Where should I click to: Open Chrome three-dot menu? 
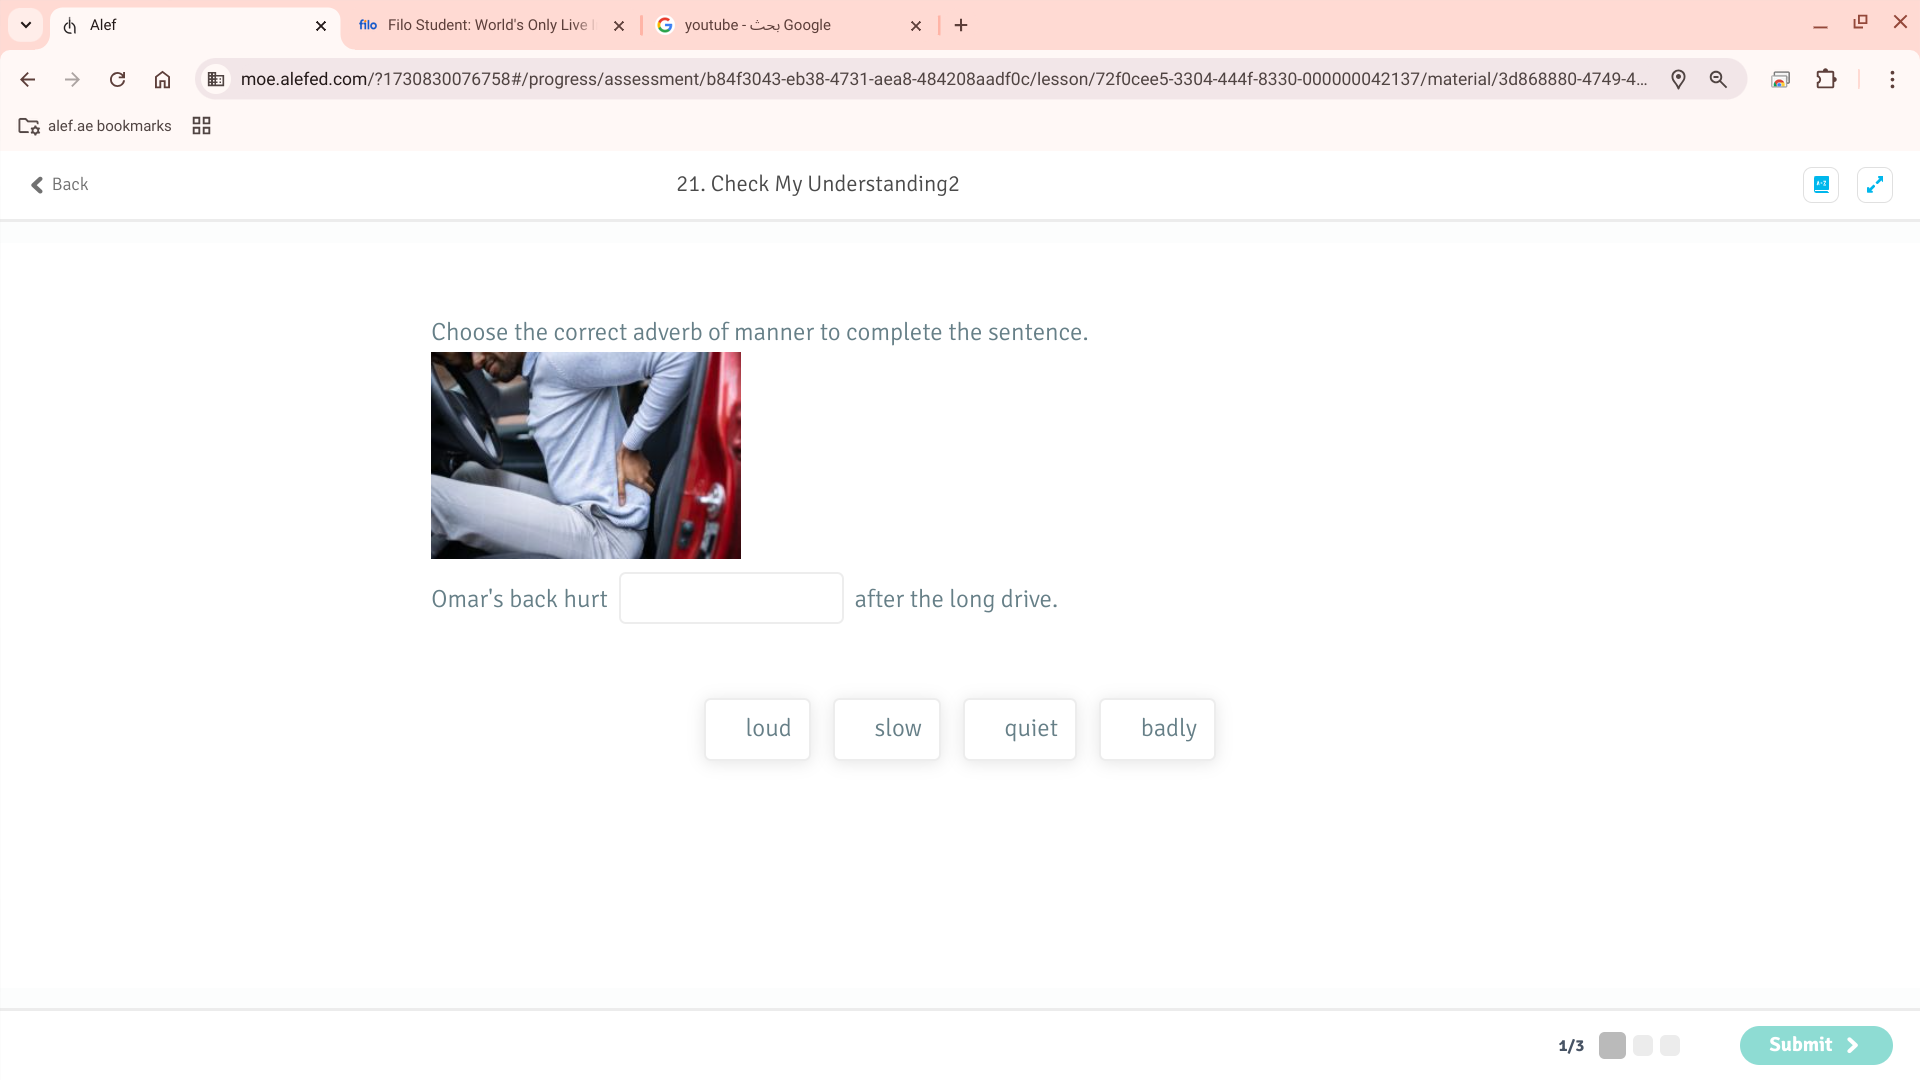click(x=1892, y=79)
